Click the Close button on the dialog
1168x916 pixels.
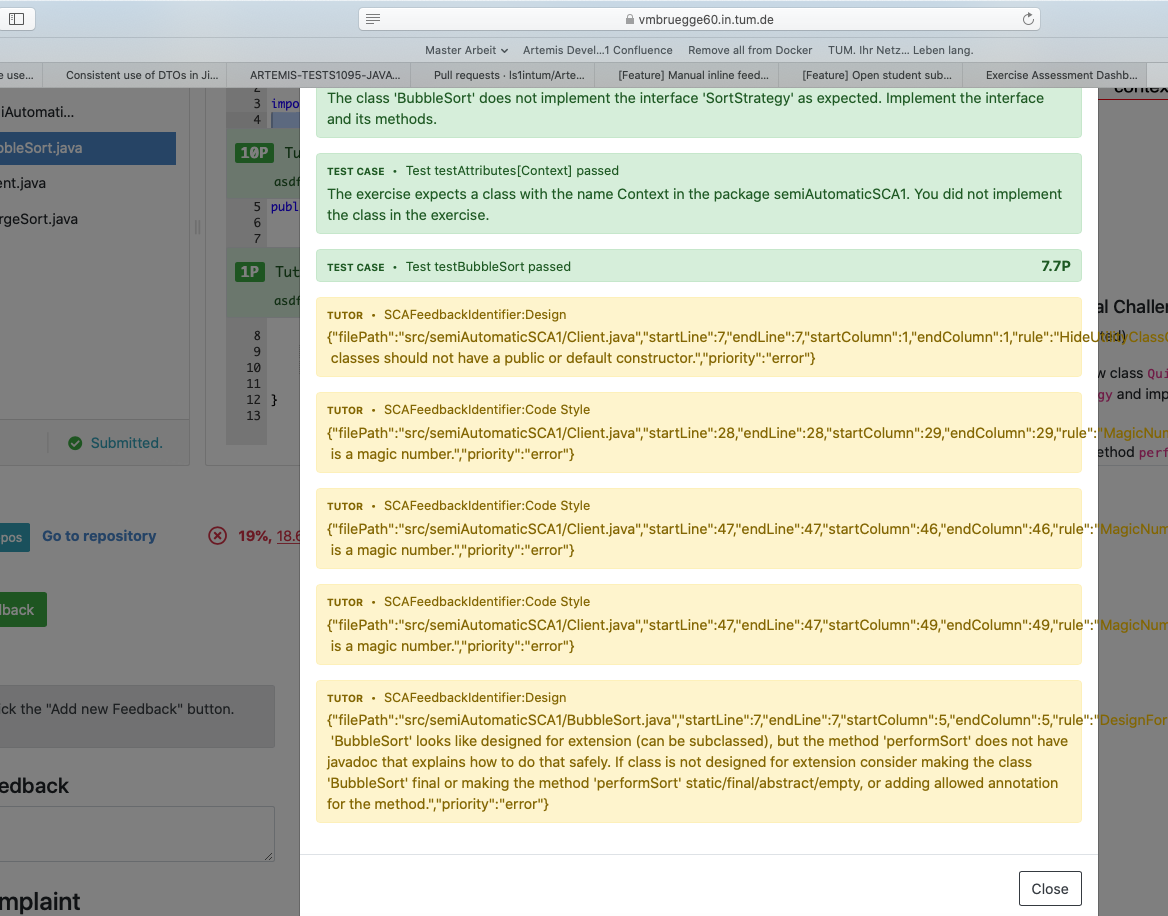point(1050,888)
